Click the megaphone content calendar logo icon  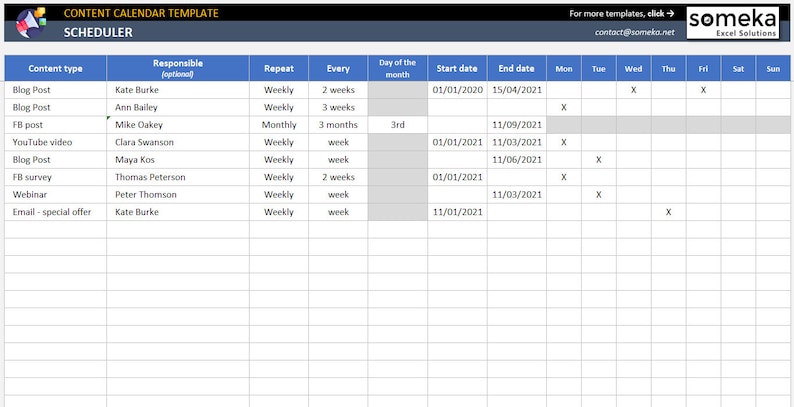pos(31,23)
